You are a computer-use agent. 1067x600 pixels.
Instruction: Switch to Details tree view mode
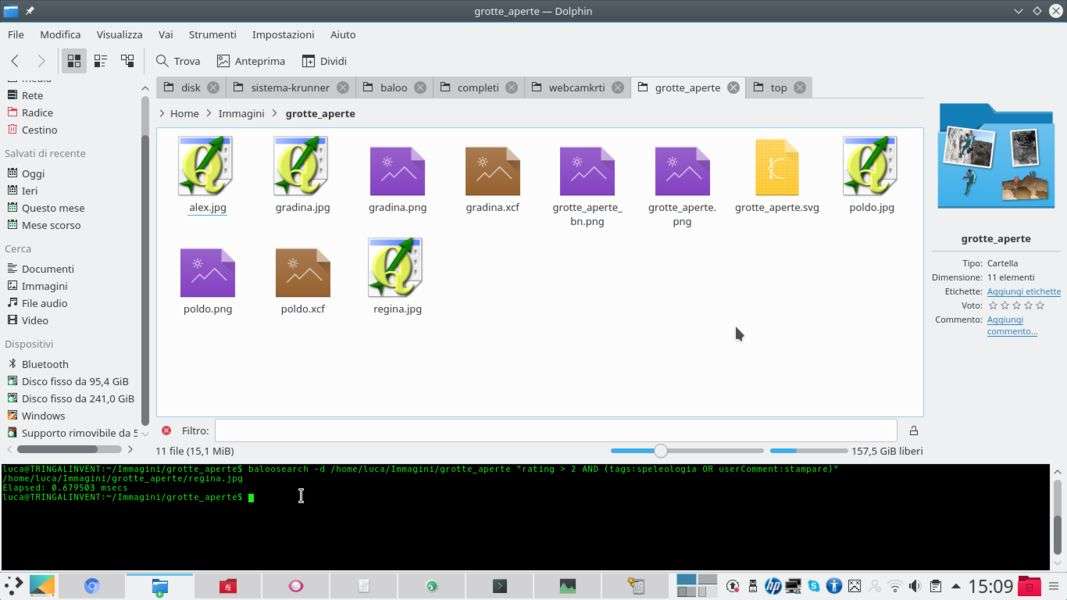(127, 61)
